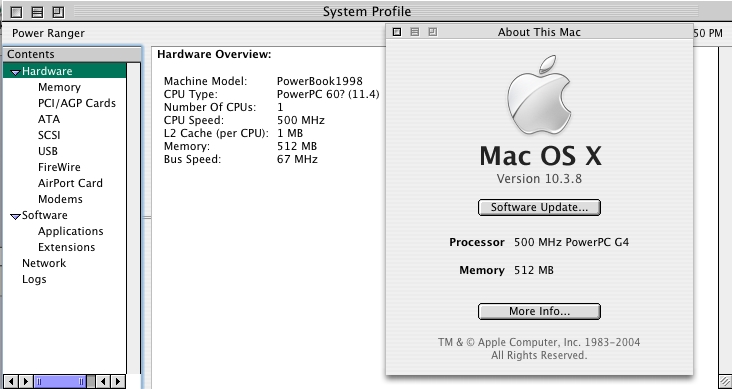732x389 pixels.
Task: Click System Profile window close box
Action: (16, 12)
